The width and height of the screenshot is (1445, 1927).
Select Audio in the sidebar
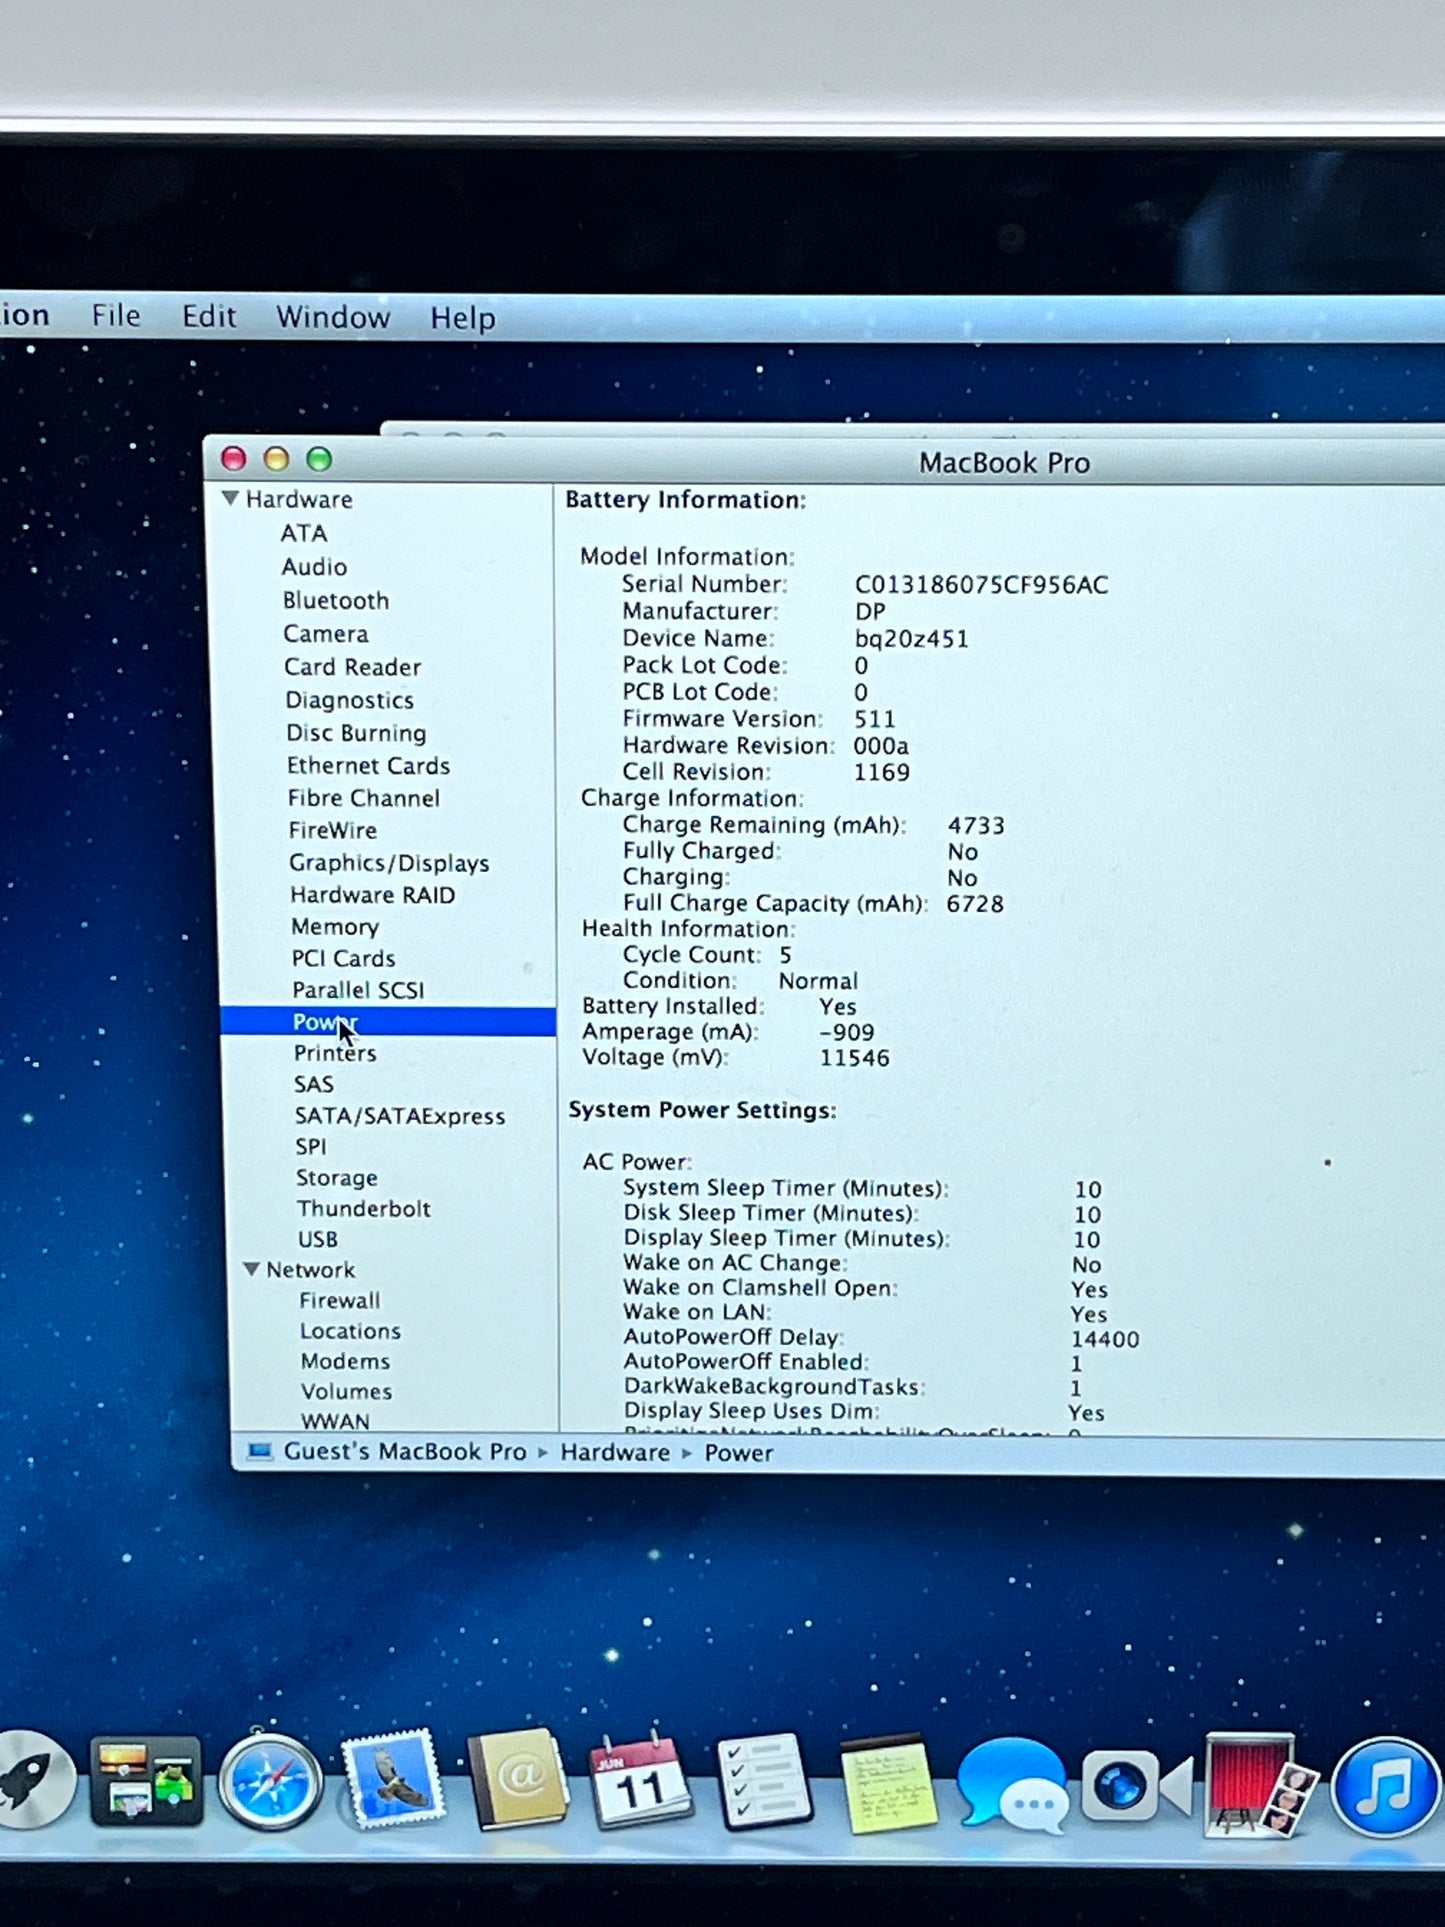(314, 567)
